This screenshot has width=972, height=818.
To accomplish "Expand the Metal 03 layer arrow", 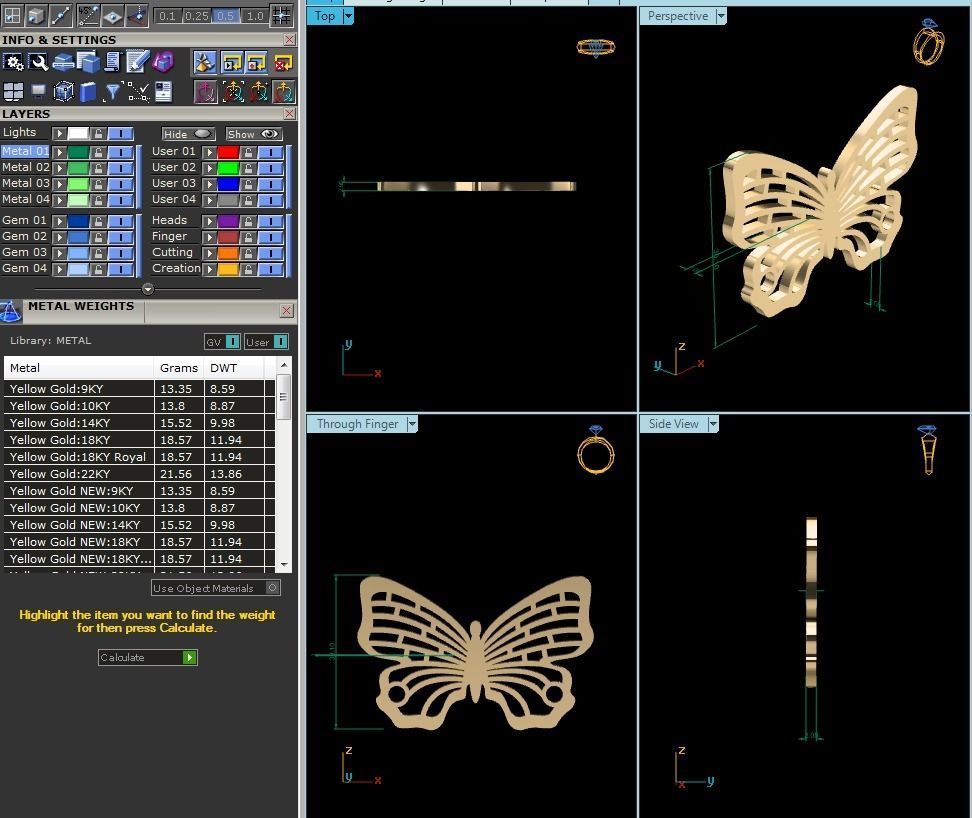I will (x=60, y=184).
